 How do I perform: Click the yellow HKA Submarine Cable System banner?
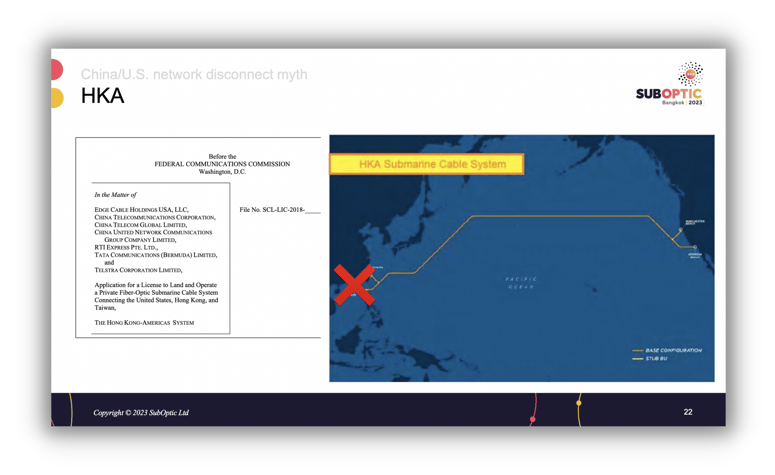pos(427,164)
